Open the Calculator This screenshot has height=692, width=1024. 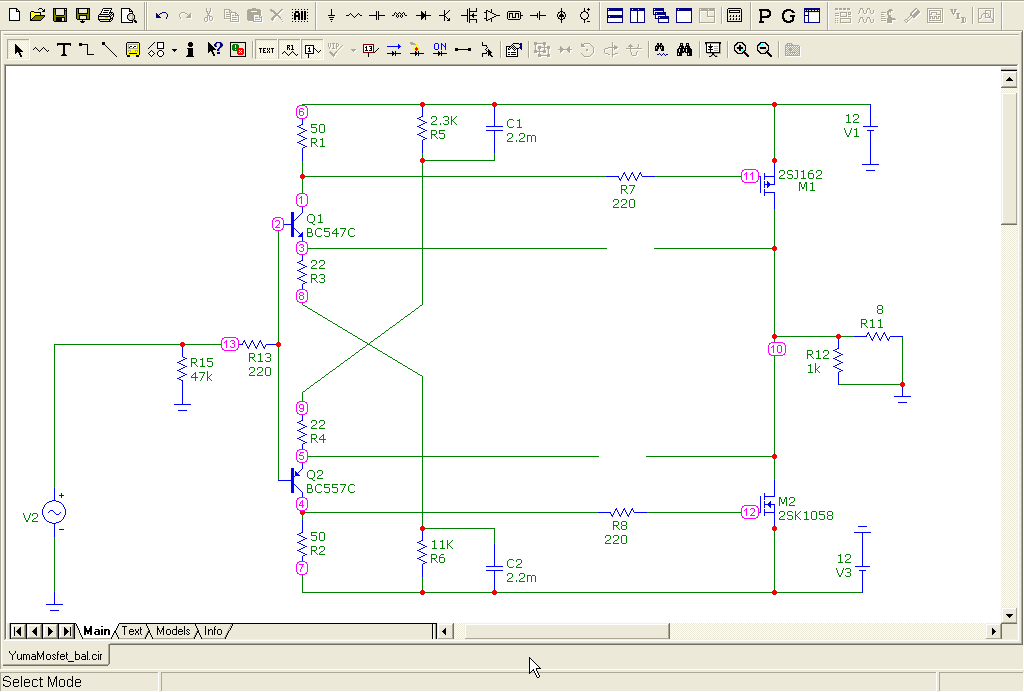[734, 16]
